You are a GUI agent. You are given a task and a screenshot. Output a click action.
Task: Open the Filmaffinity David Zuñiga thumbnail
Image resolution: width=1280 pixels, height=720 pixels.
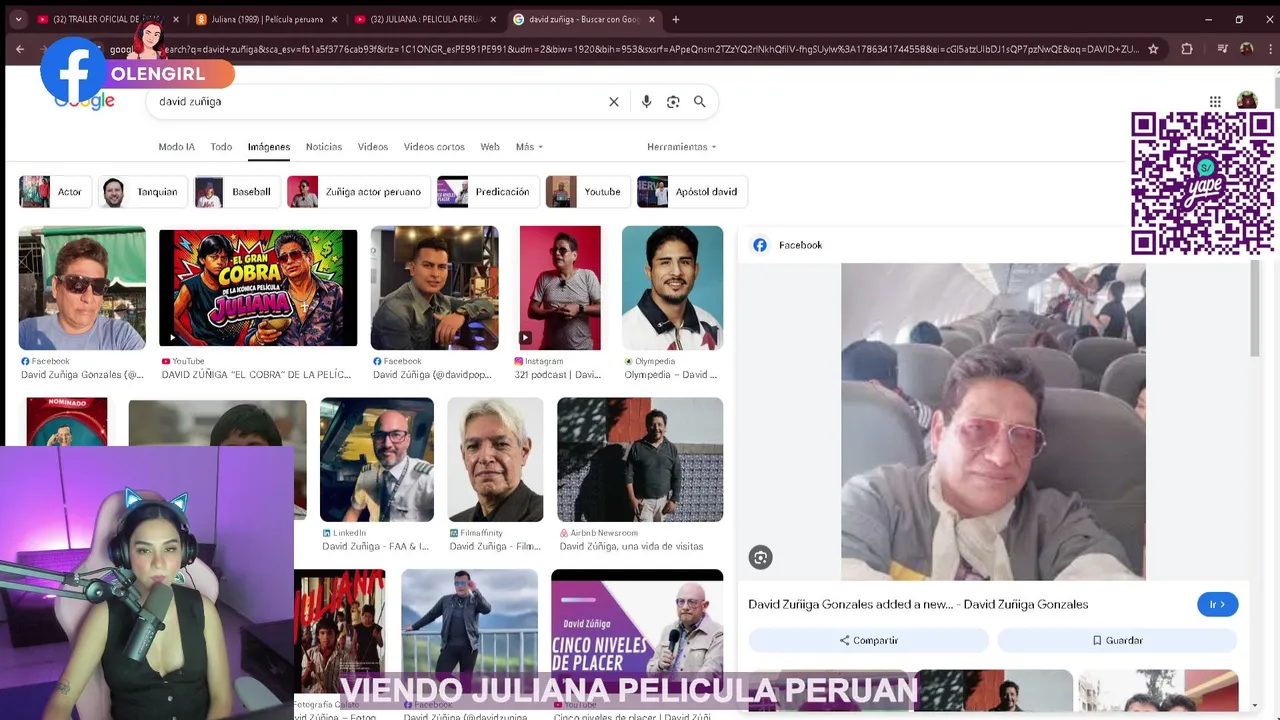coord(495,460)
